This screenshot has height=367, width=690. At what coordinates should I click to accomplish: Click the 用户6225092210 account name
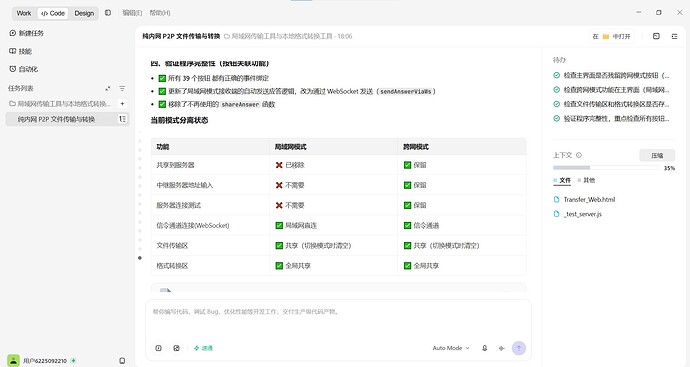[45, 361]
